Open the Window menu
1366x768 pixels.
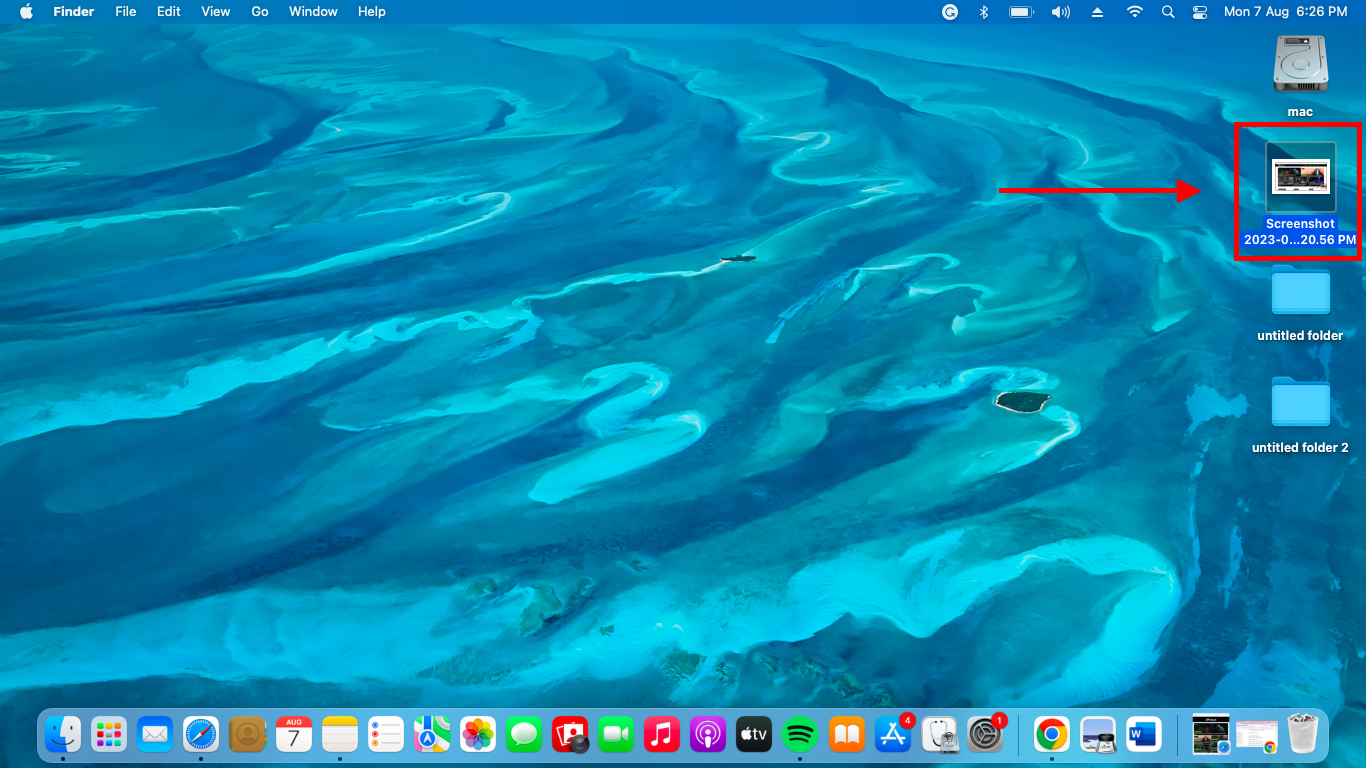[313, 11]
